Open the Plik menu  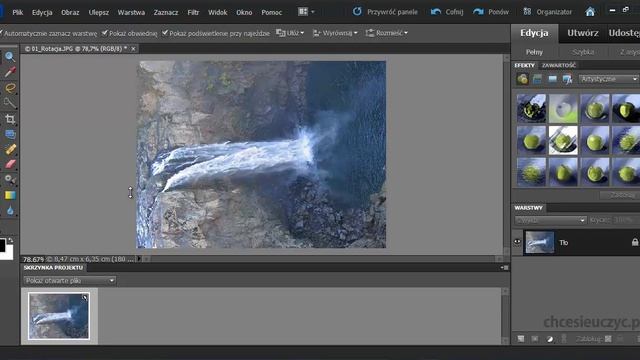[x=18, y=12]
